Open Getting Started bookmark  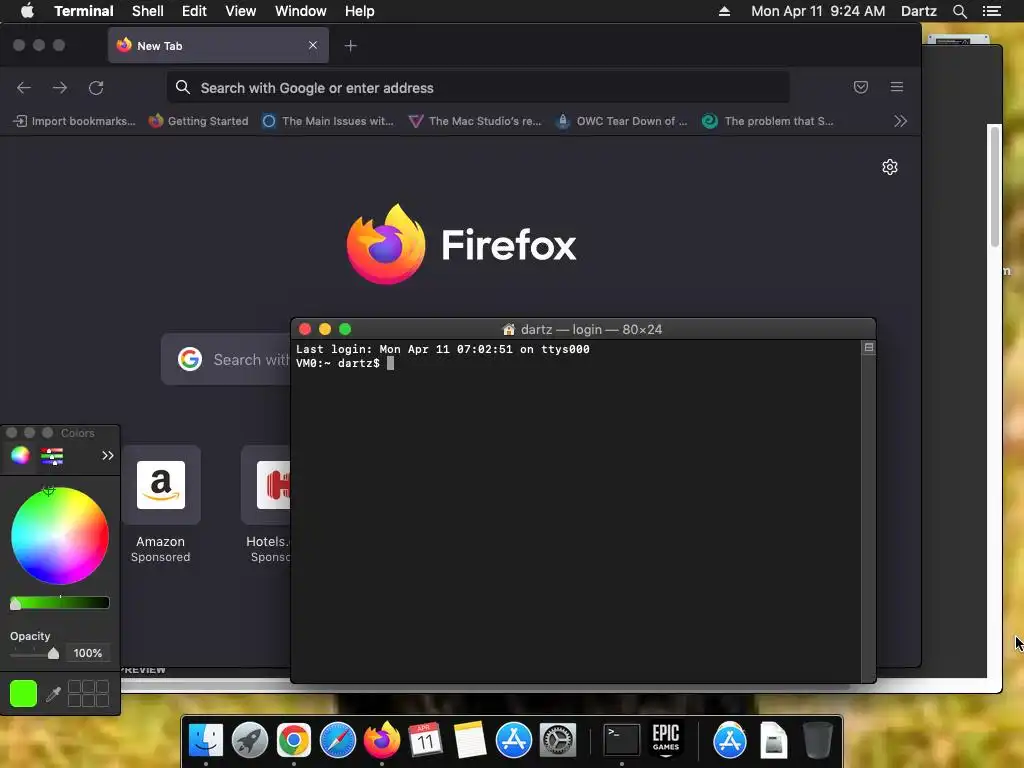click(199, 121)
